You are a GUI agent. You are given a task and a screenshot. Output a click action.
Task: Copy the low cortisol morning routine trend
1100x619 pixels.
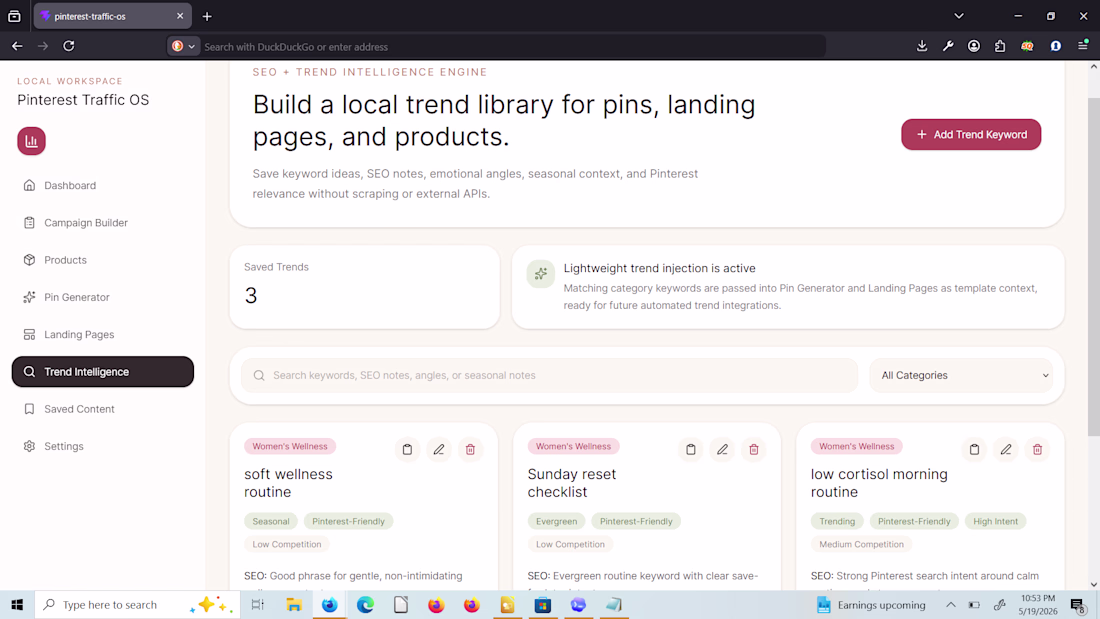point(974,449)
